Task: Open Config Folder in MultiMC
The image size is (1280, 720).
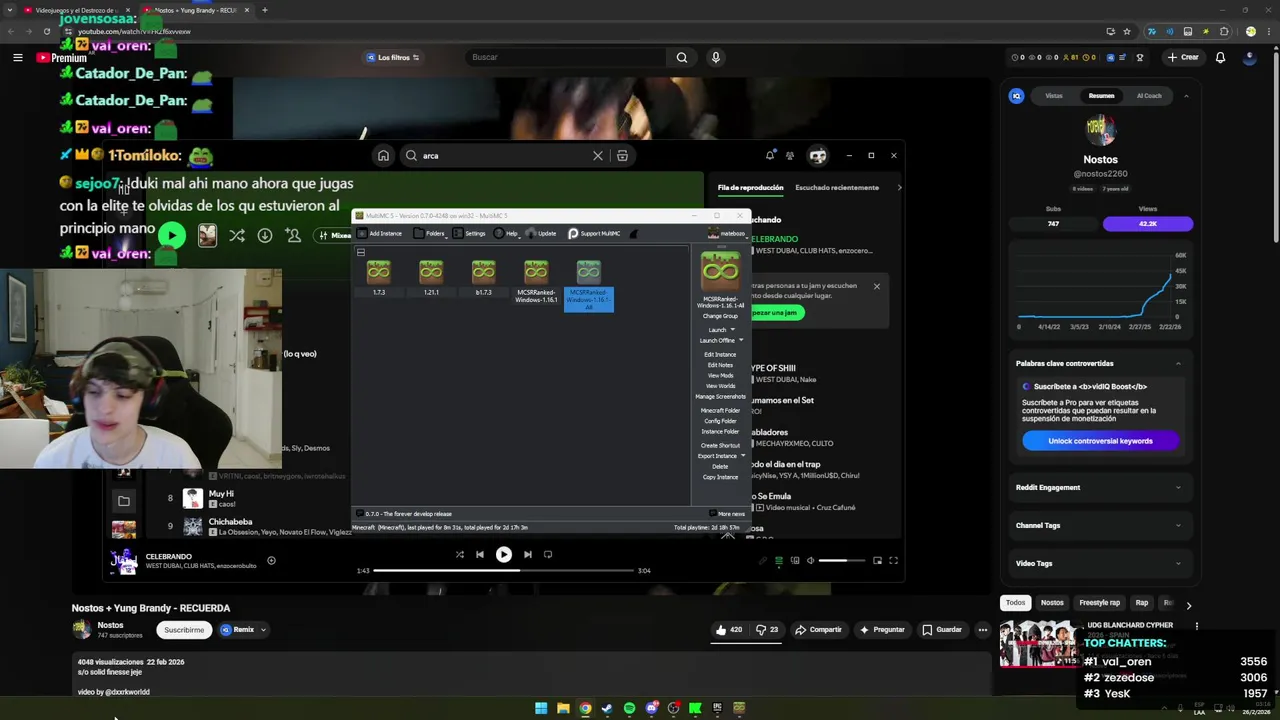Action: (720, 421)
